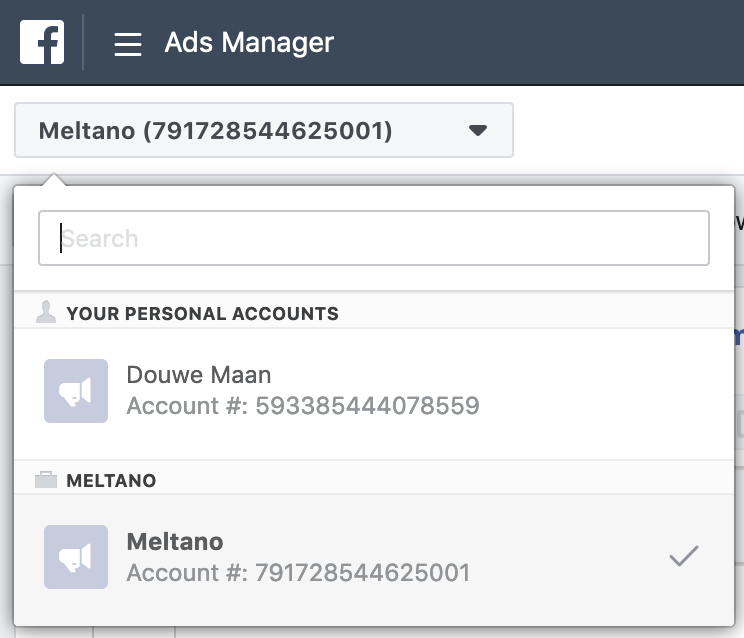The width and height of the screenshot is (744, 638).
Task: Click the megaphone icon for Meltano account
Action: [76, 557]
